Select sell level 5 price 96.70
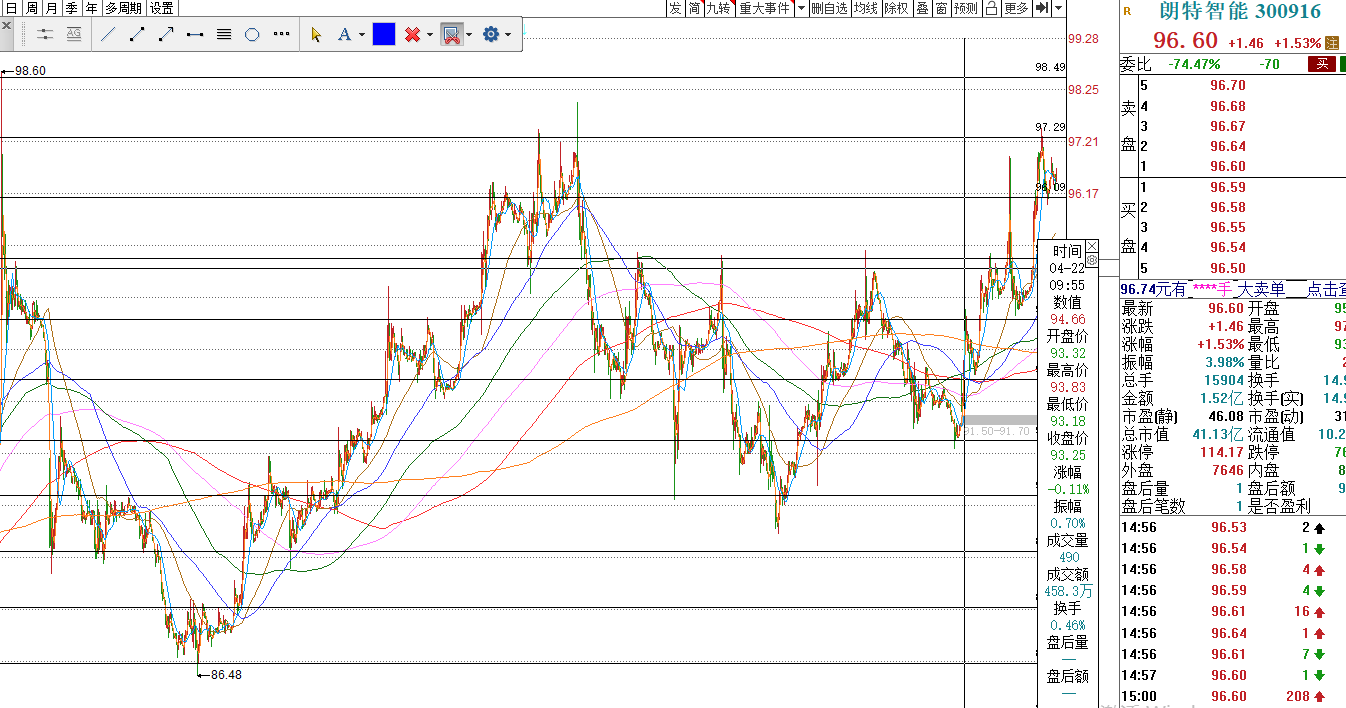 pos(1227,86)
